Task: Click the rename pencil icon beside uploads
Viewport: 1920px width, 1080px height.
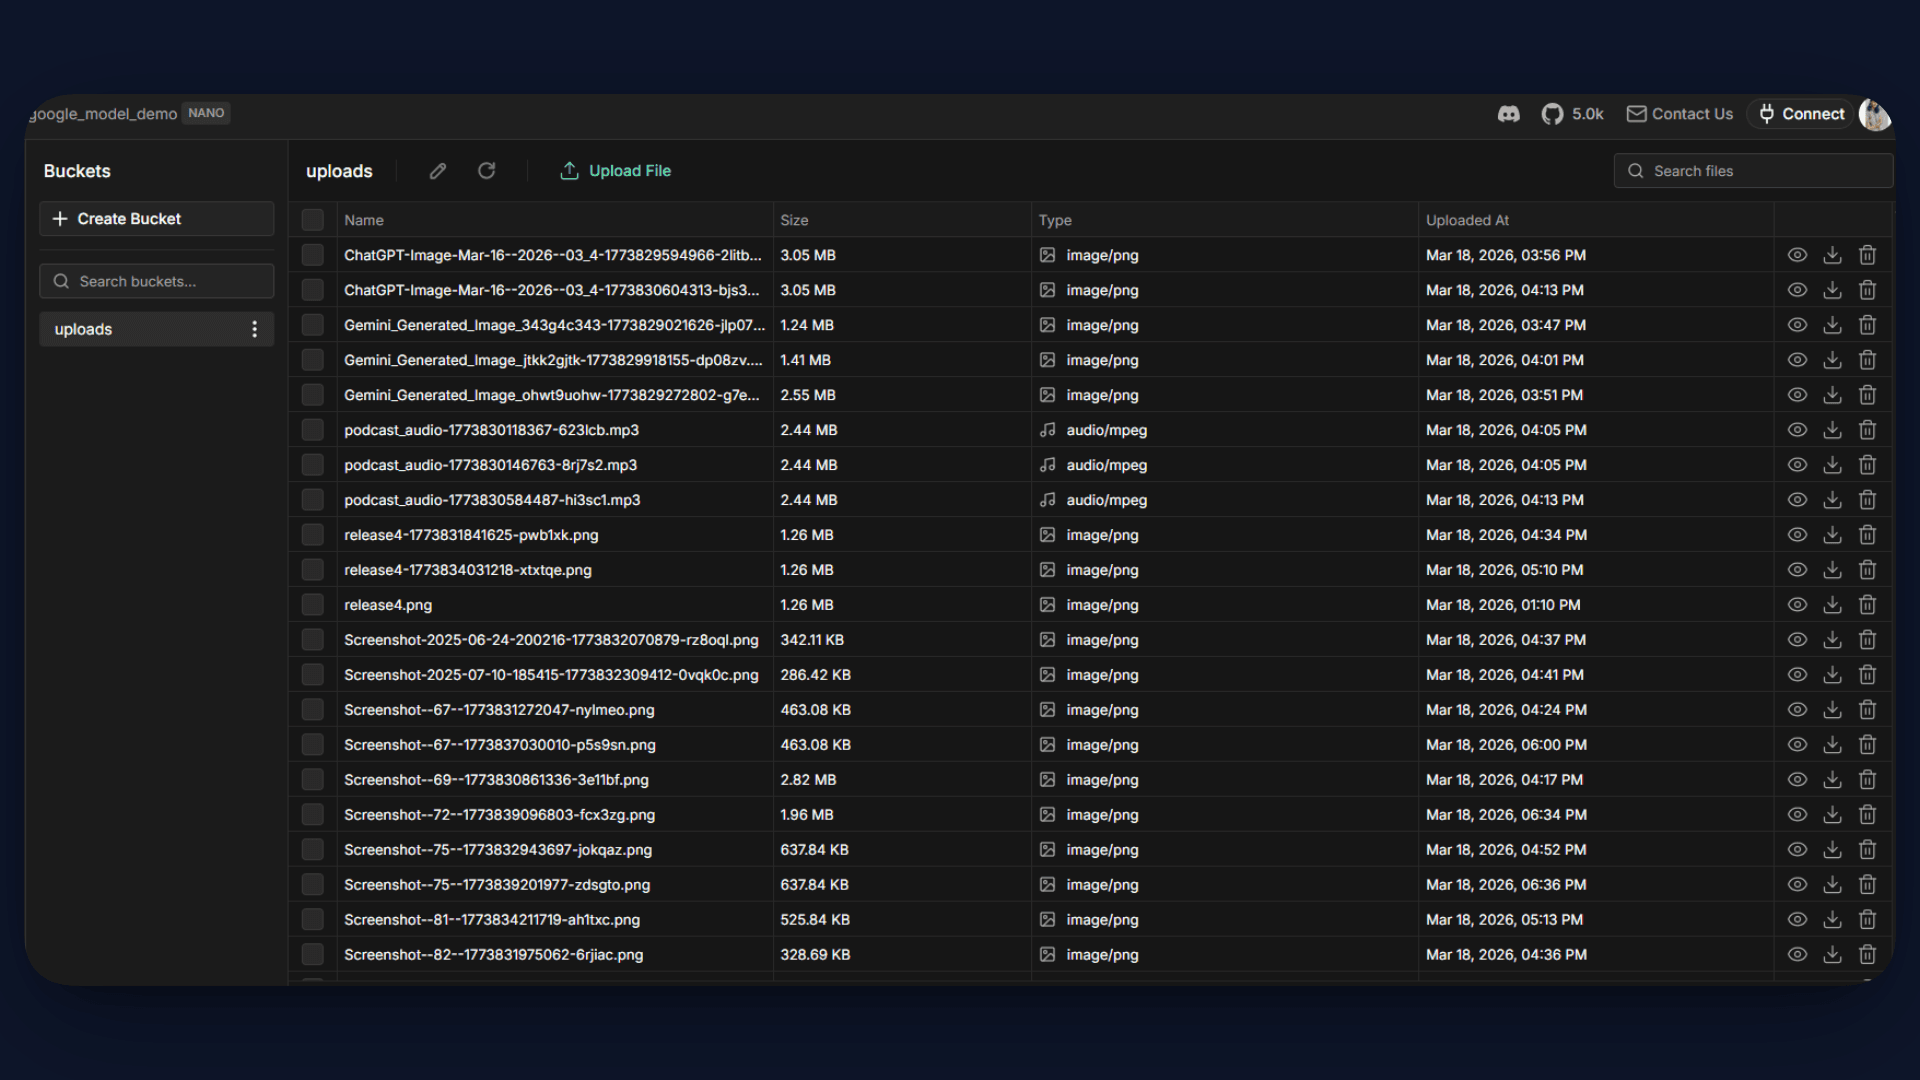Action: [438, 171]
